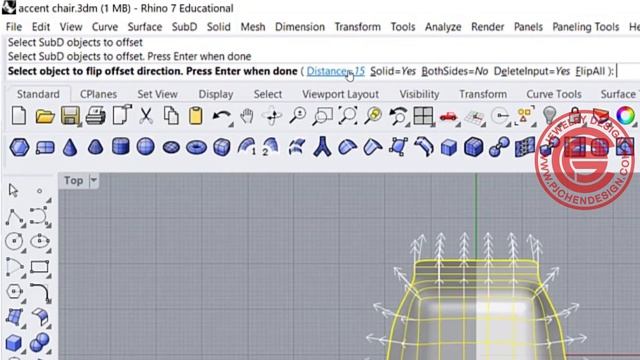
Task: Click the Top viewport title label
Action: pos(73,180)
